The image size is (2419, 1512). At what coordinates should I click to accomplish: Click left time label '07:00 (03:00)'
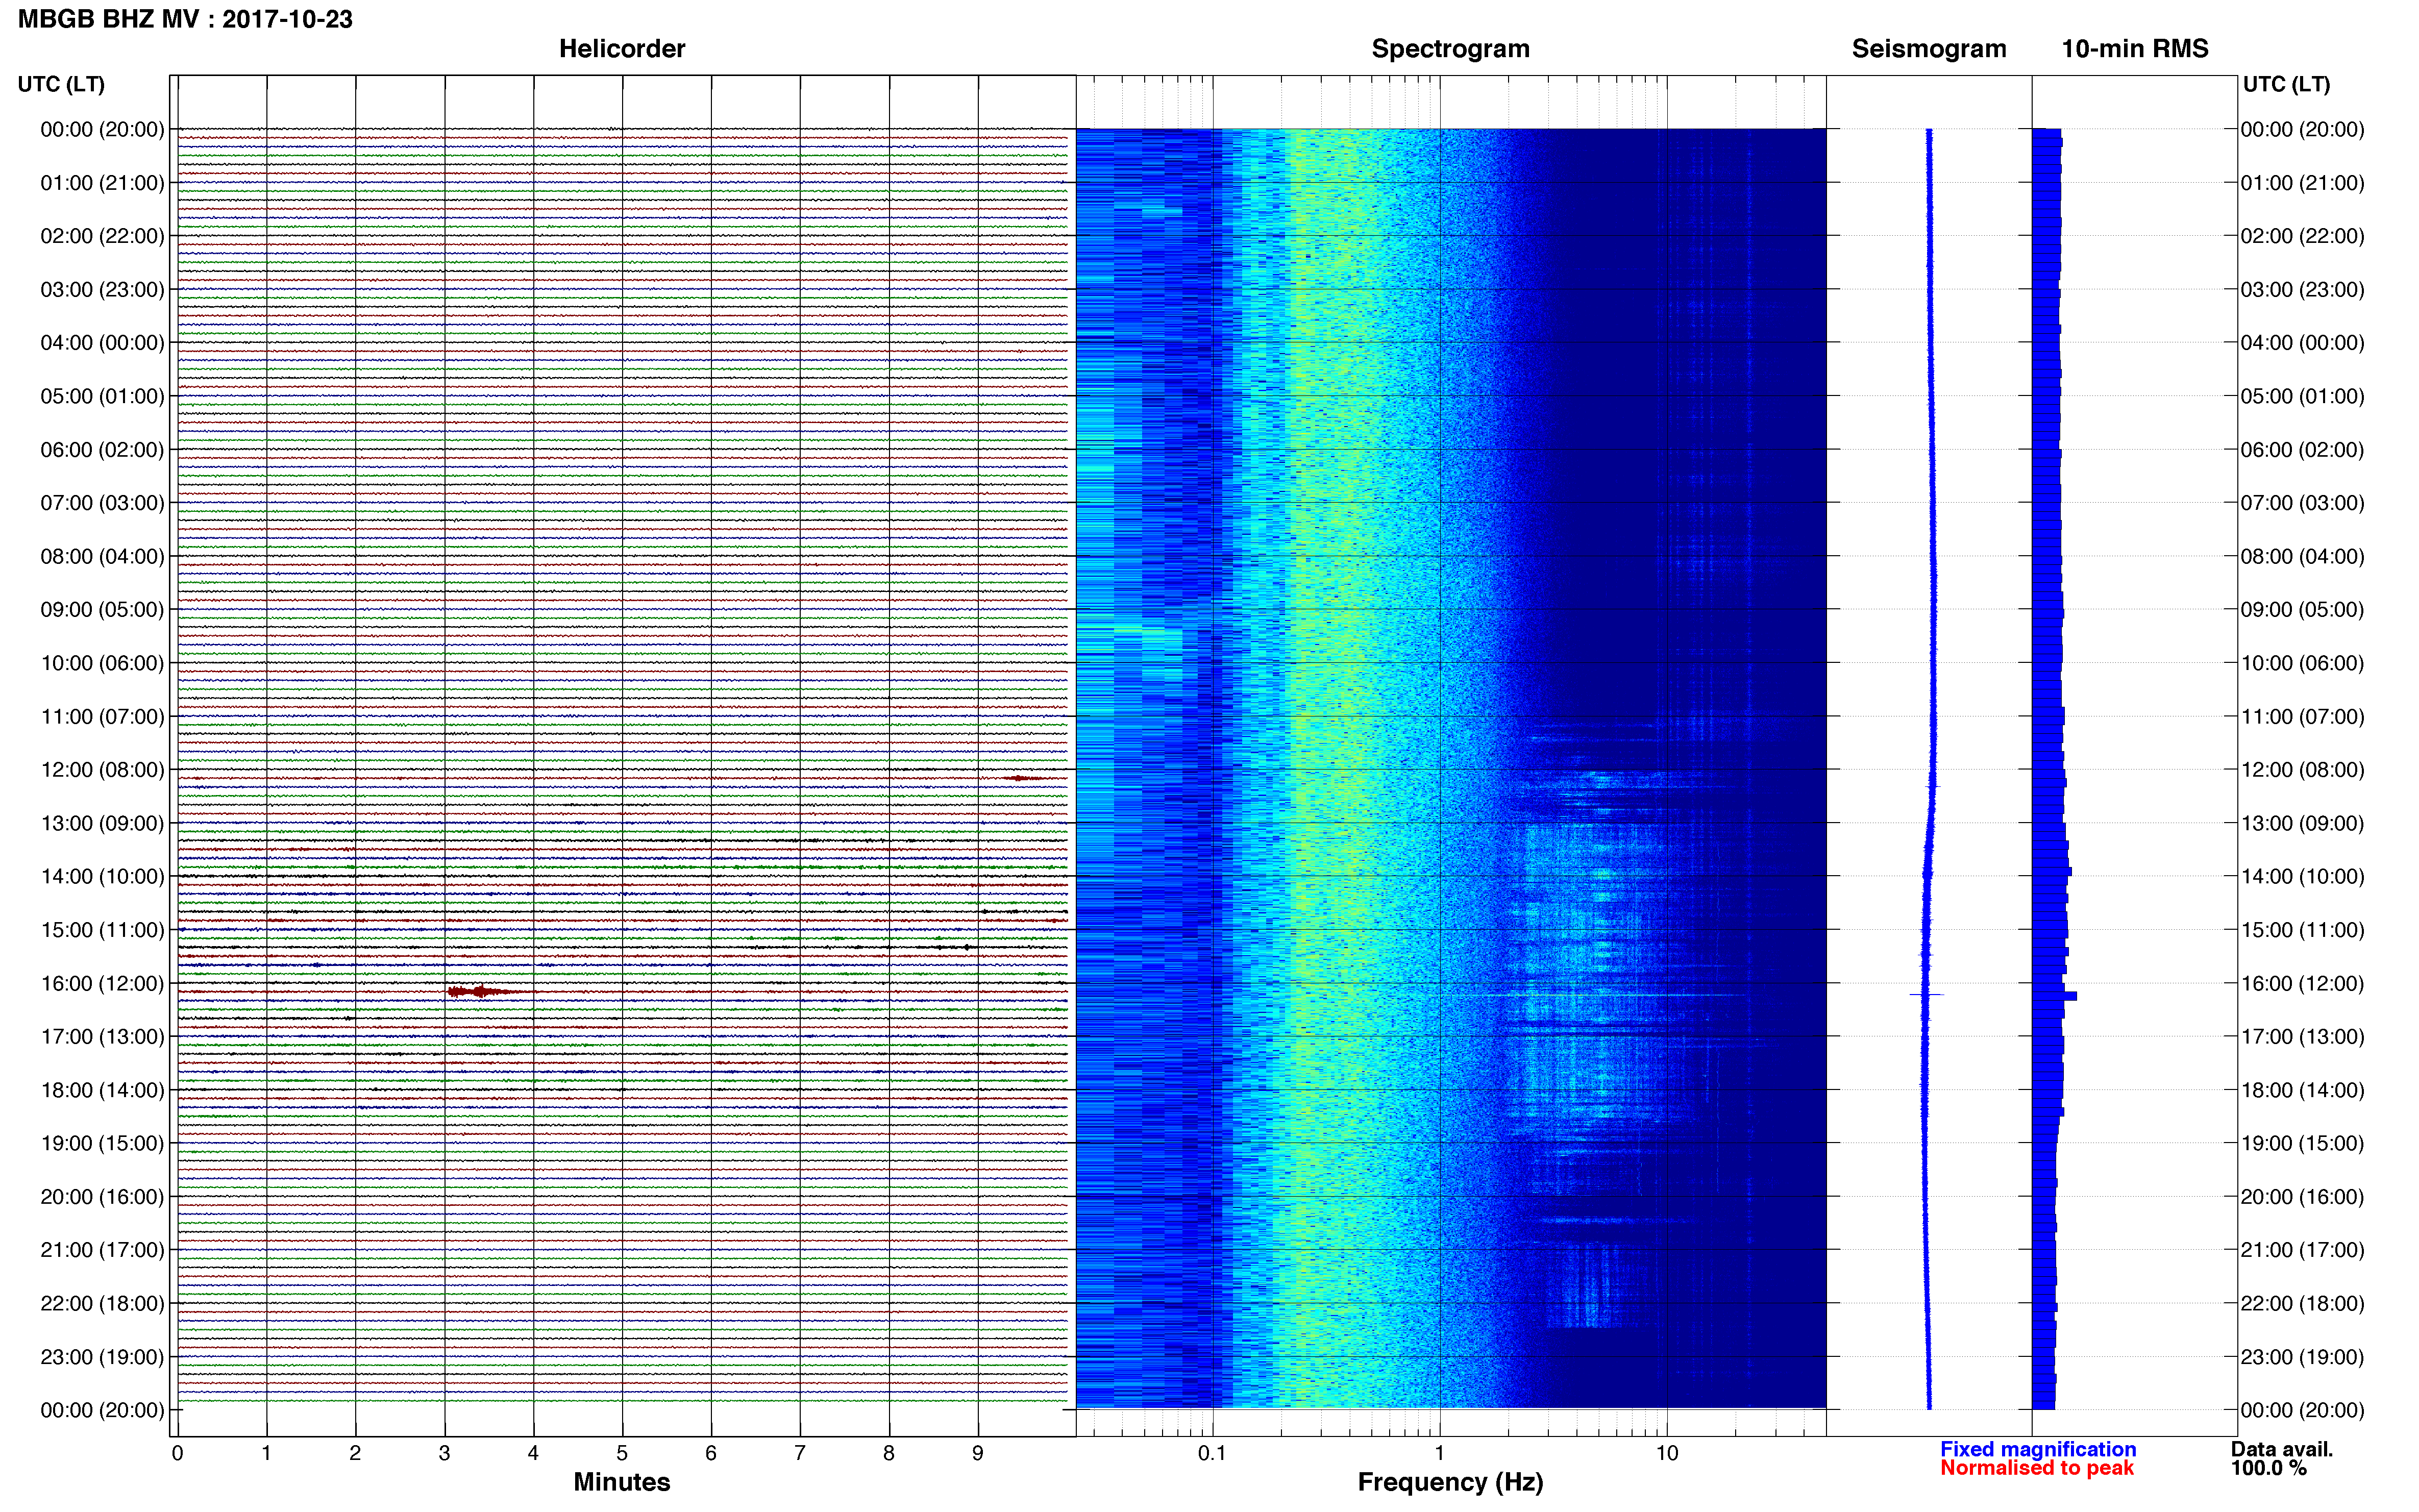(x=102, y=503)
